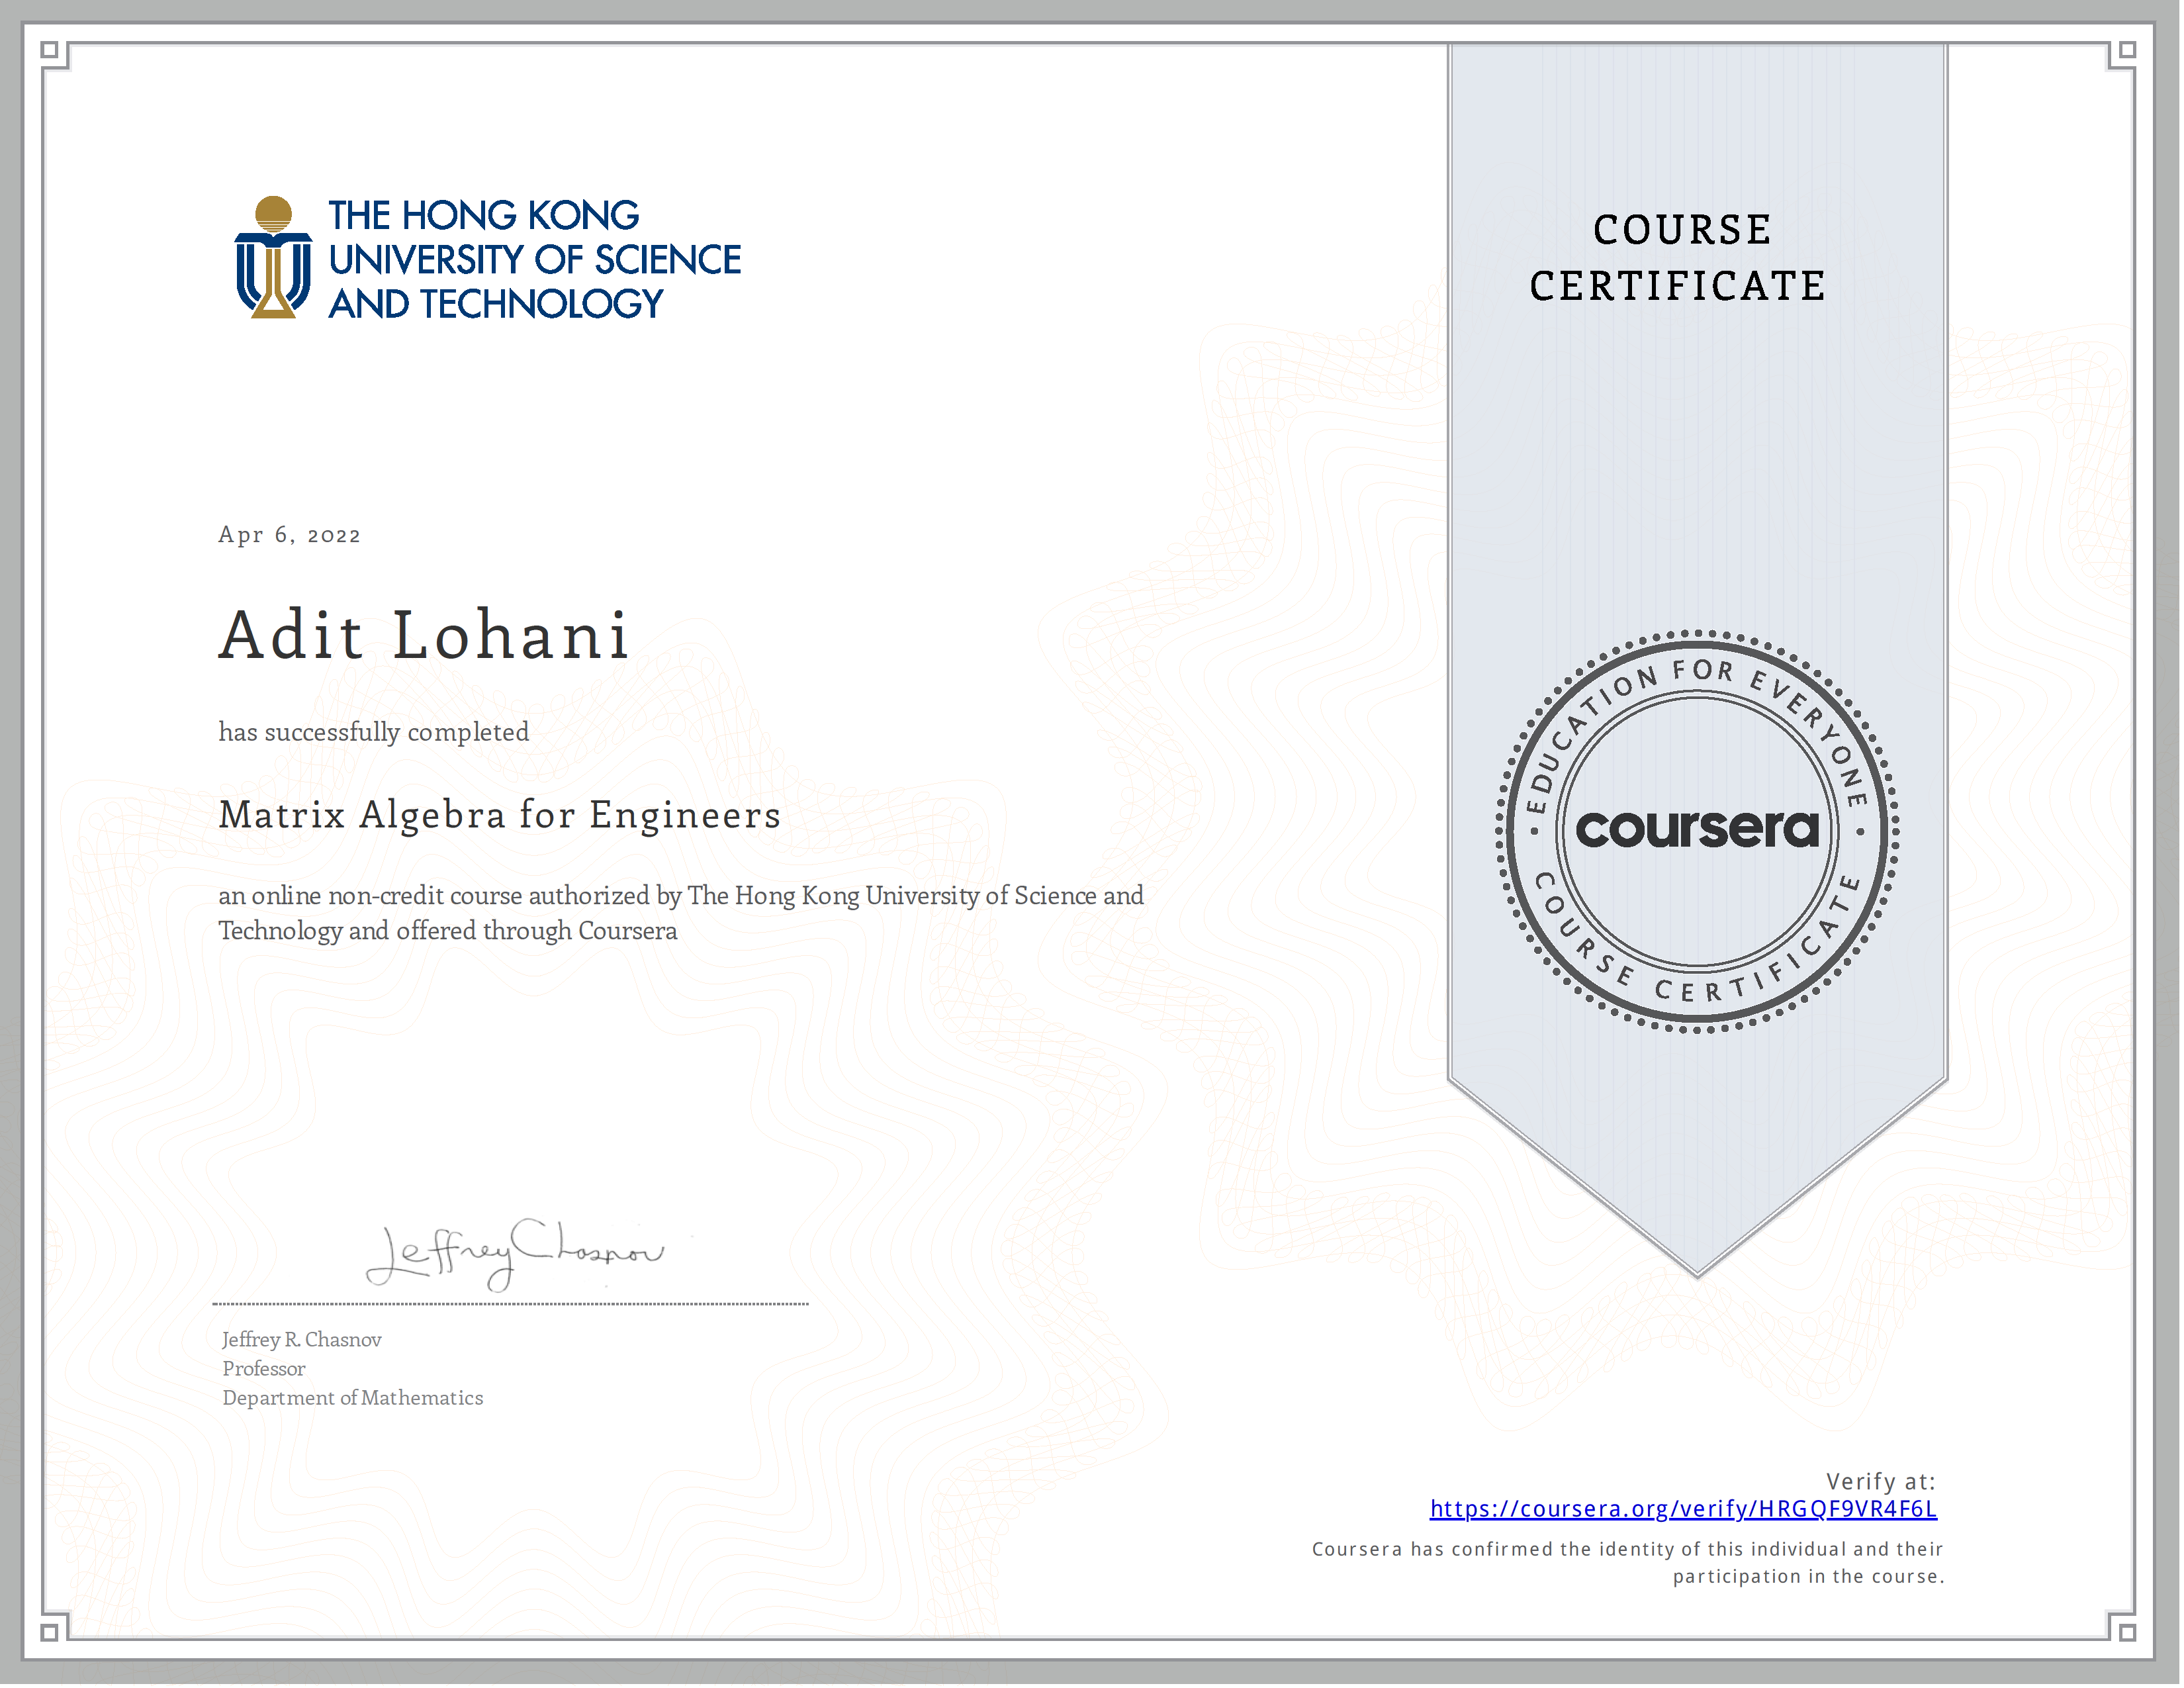The width and height of the screenshot is (2184, 1688).
Task: Click the 'has successfully completed' text
Action: pos(374,733)
